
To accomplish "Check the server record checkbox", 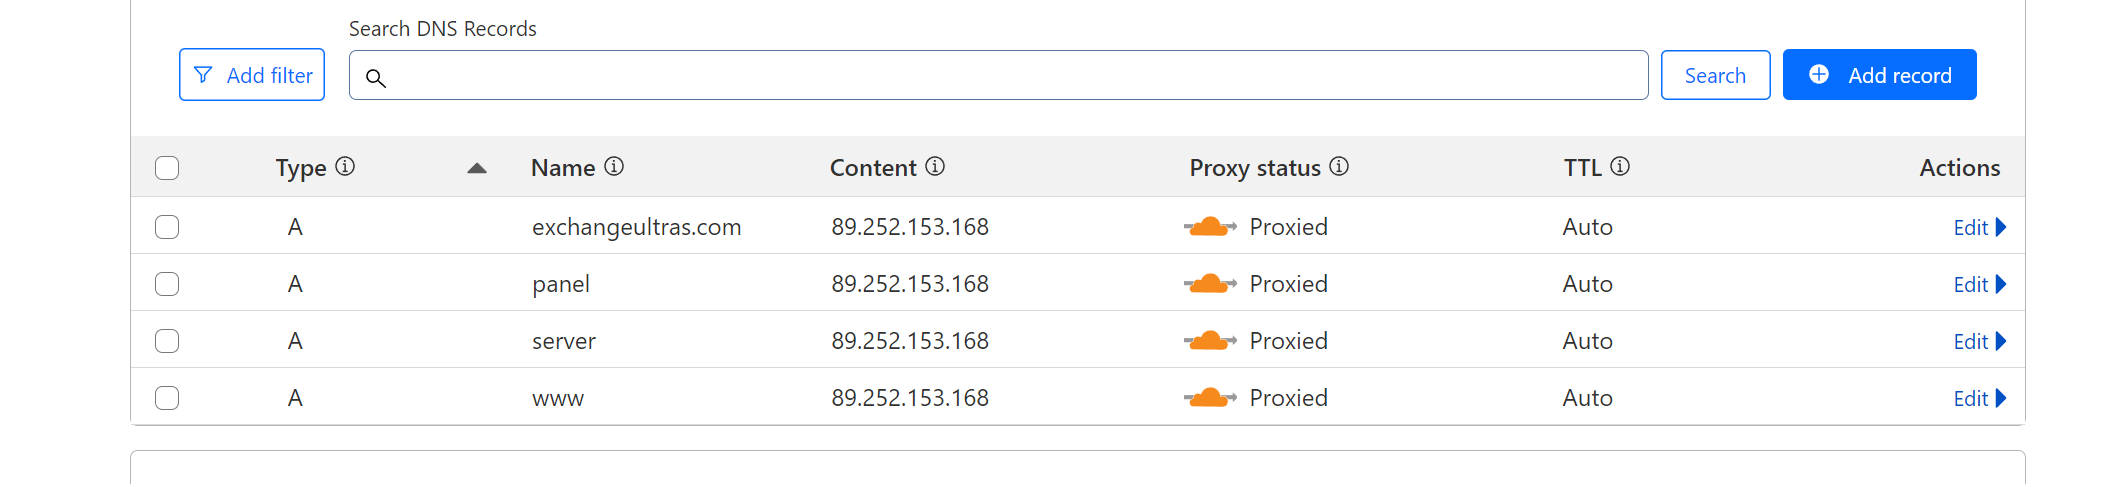I will pos(167,341).
